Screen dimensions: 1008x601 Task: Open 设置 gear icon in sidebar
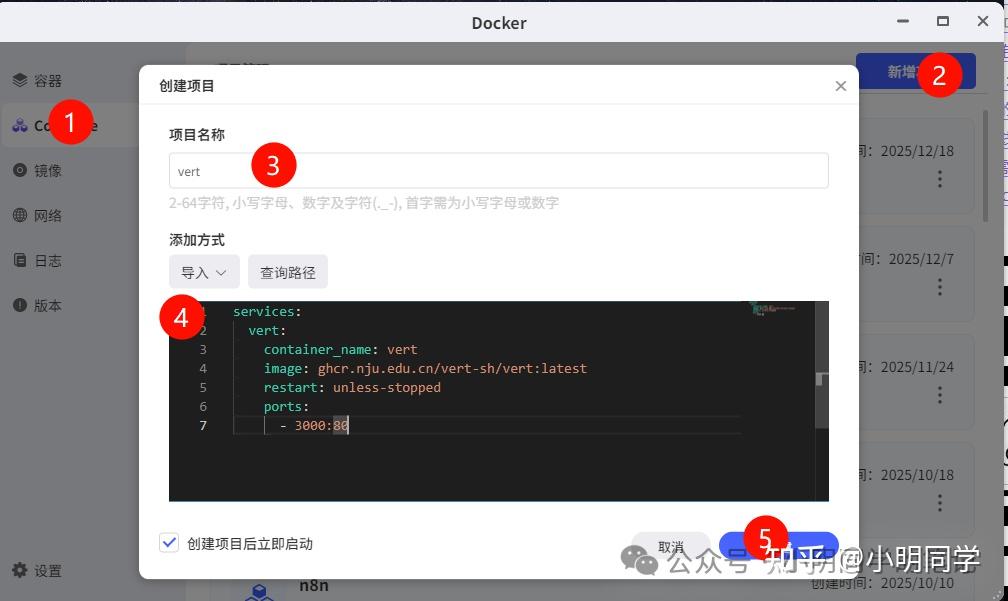(x=20, y=571)
